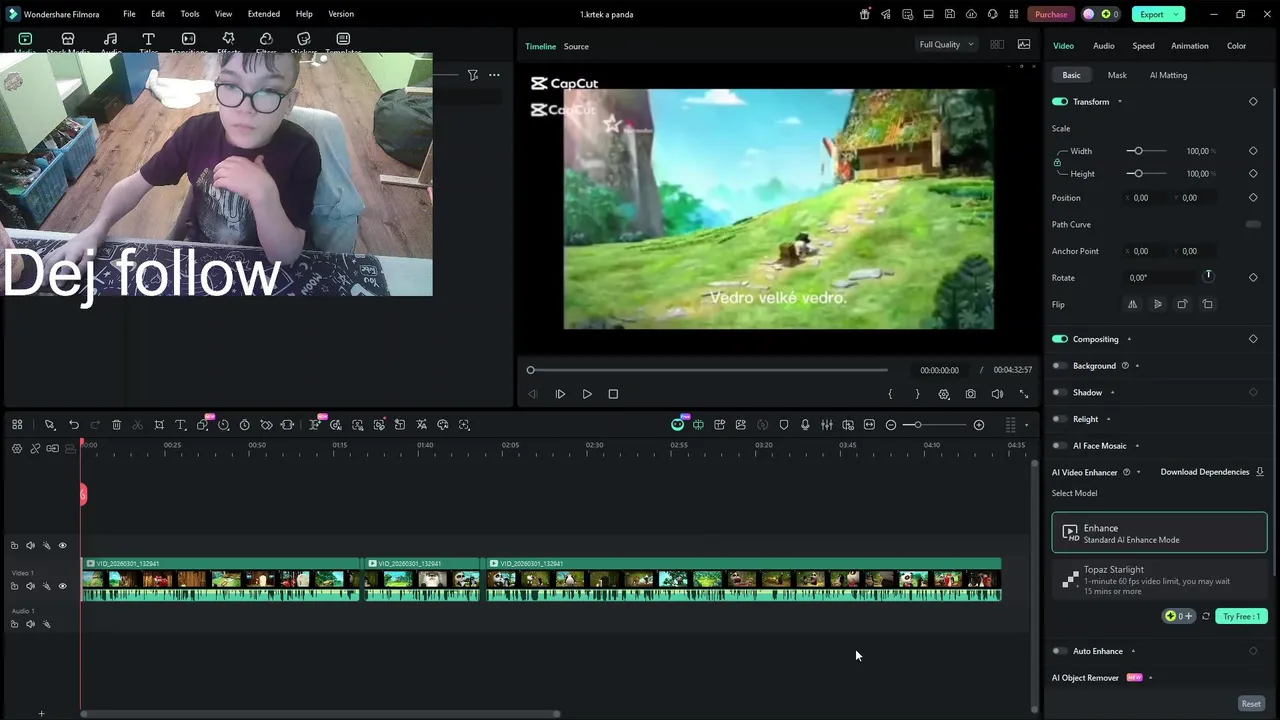Viewport: 1280px width, 720px height.
Task: Click the image view icon beside Full Quality
Action: 1024,44
